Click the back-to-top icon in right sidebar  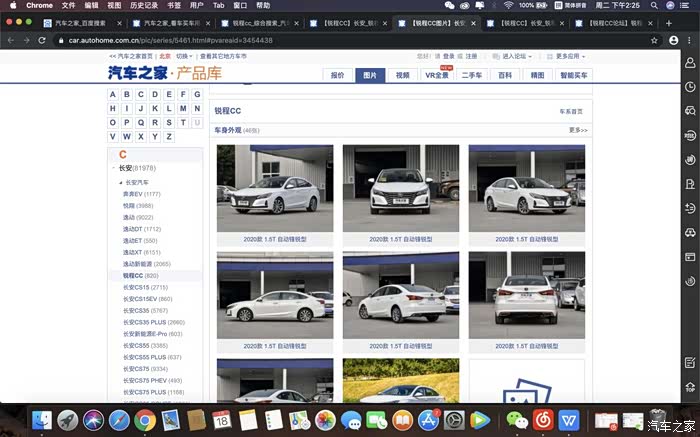[690, 386]
